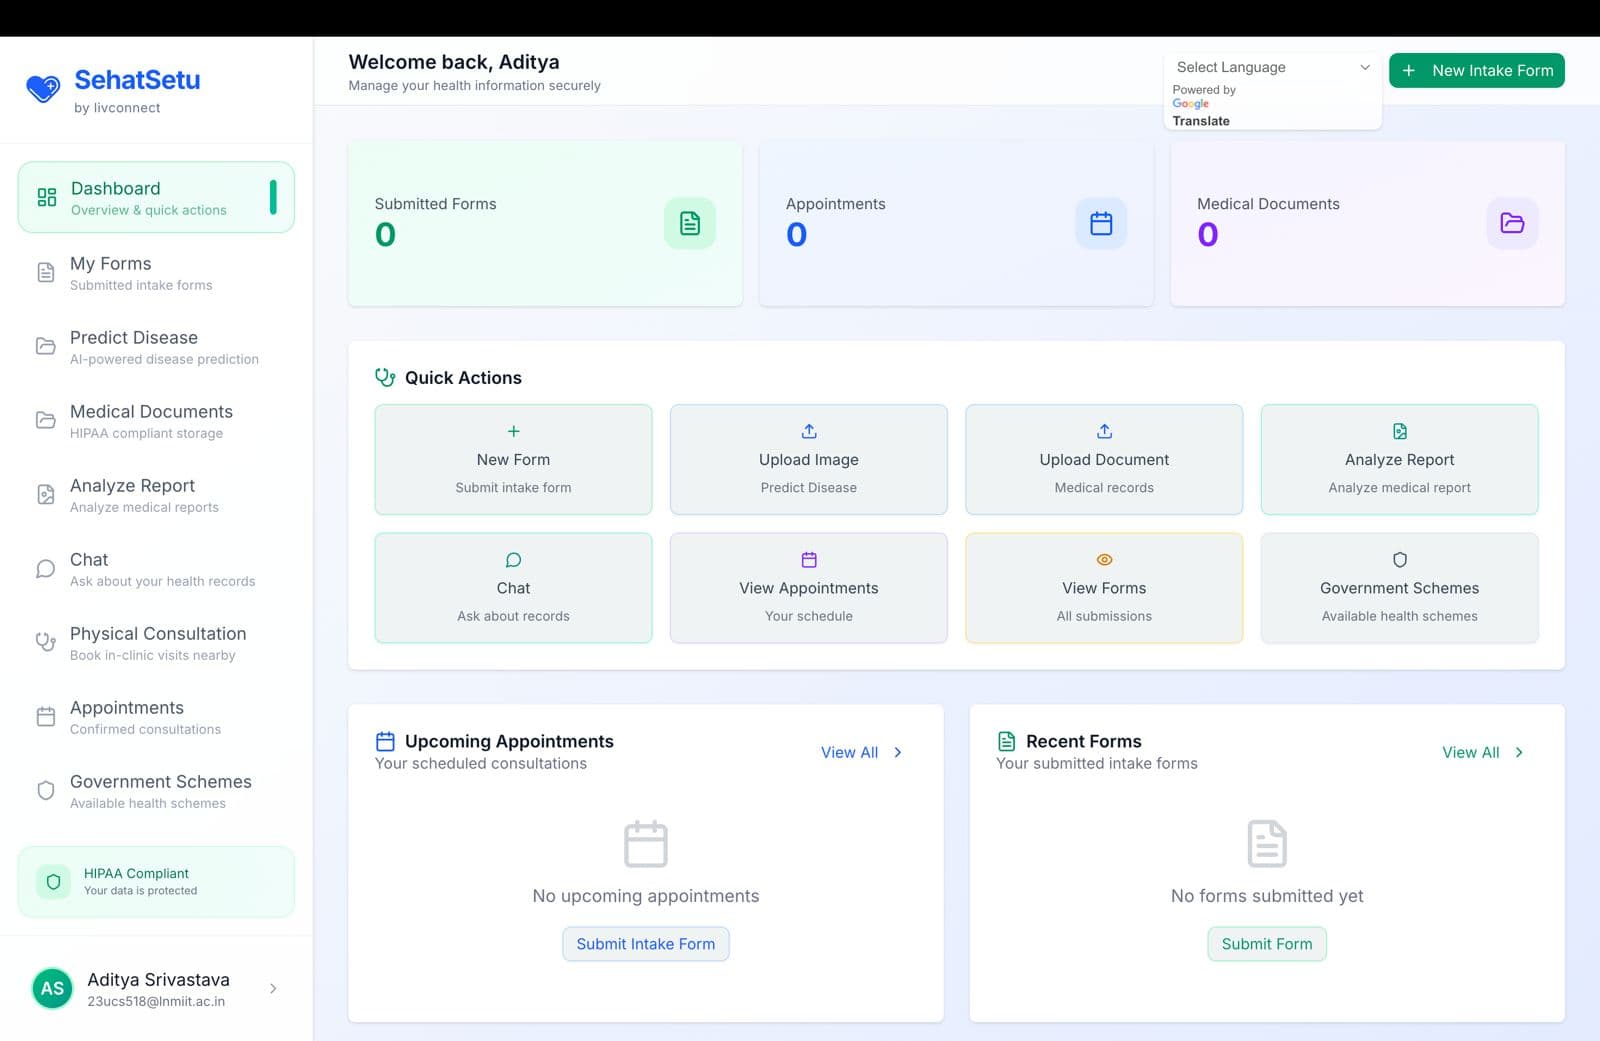Click the Physical Consultation stethoscope icon
The height and width of the screenshot is (1041, 1600).
click(x=46, y=642)
